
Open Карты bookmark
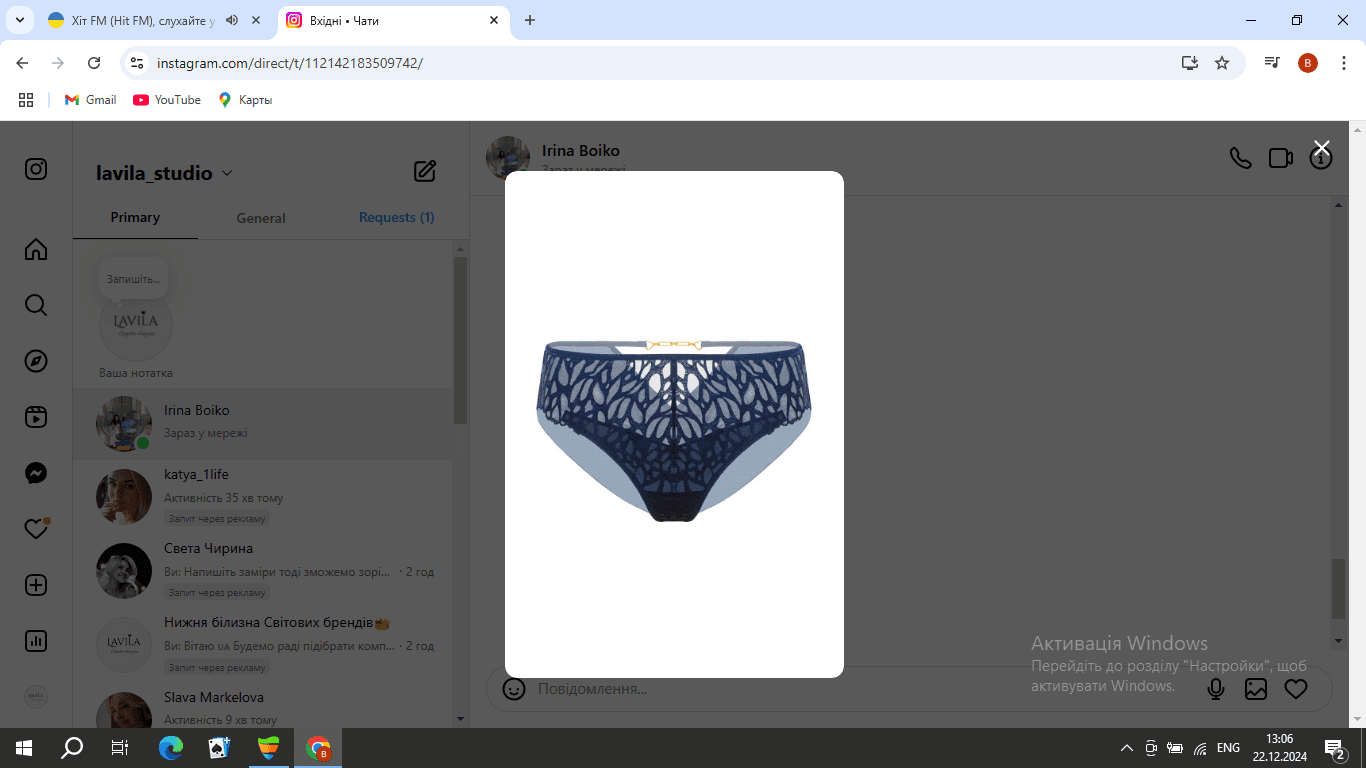click(x=245, y=100)
